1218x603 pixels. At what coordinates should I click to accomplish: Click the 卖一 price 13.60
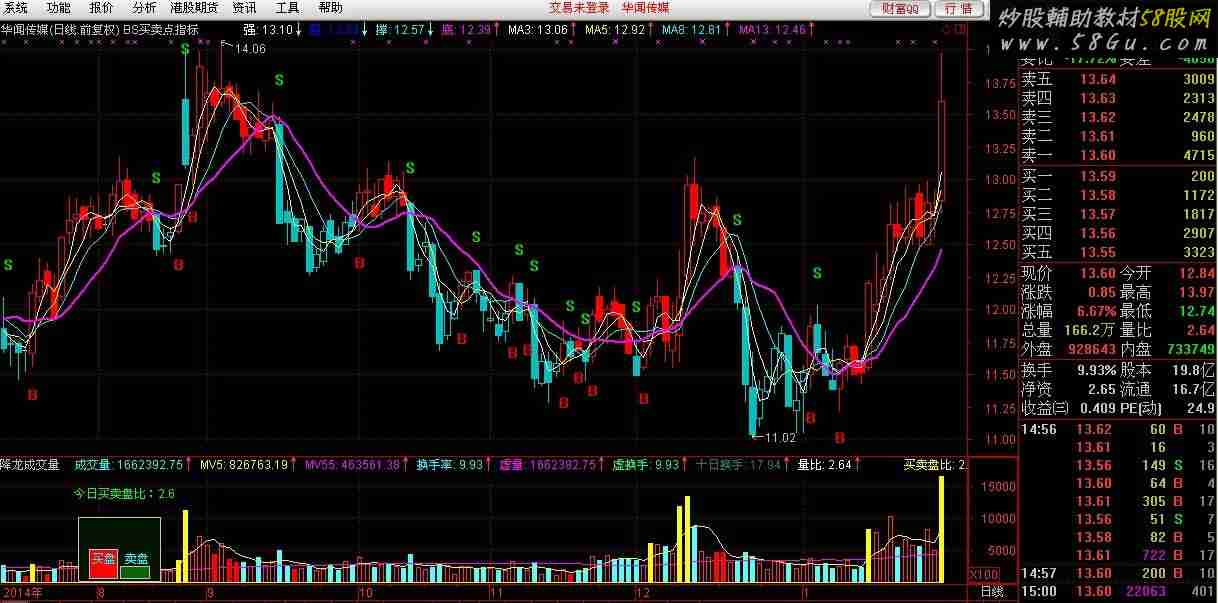[x=1097, y=156]
